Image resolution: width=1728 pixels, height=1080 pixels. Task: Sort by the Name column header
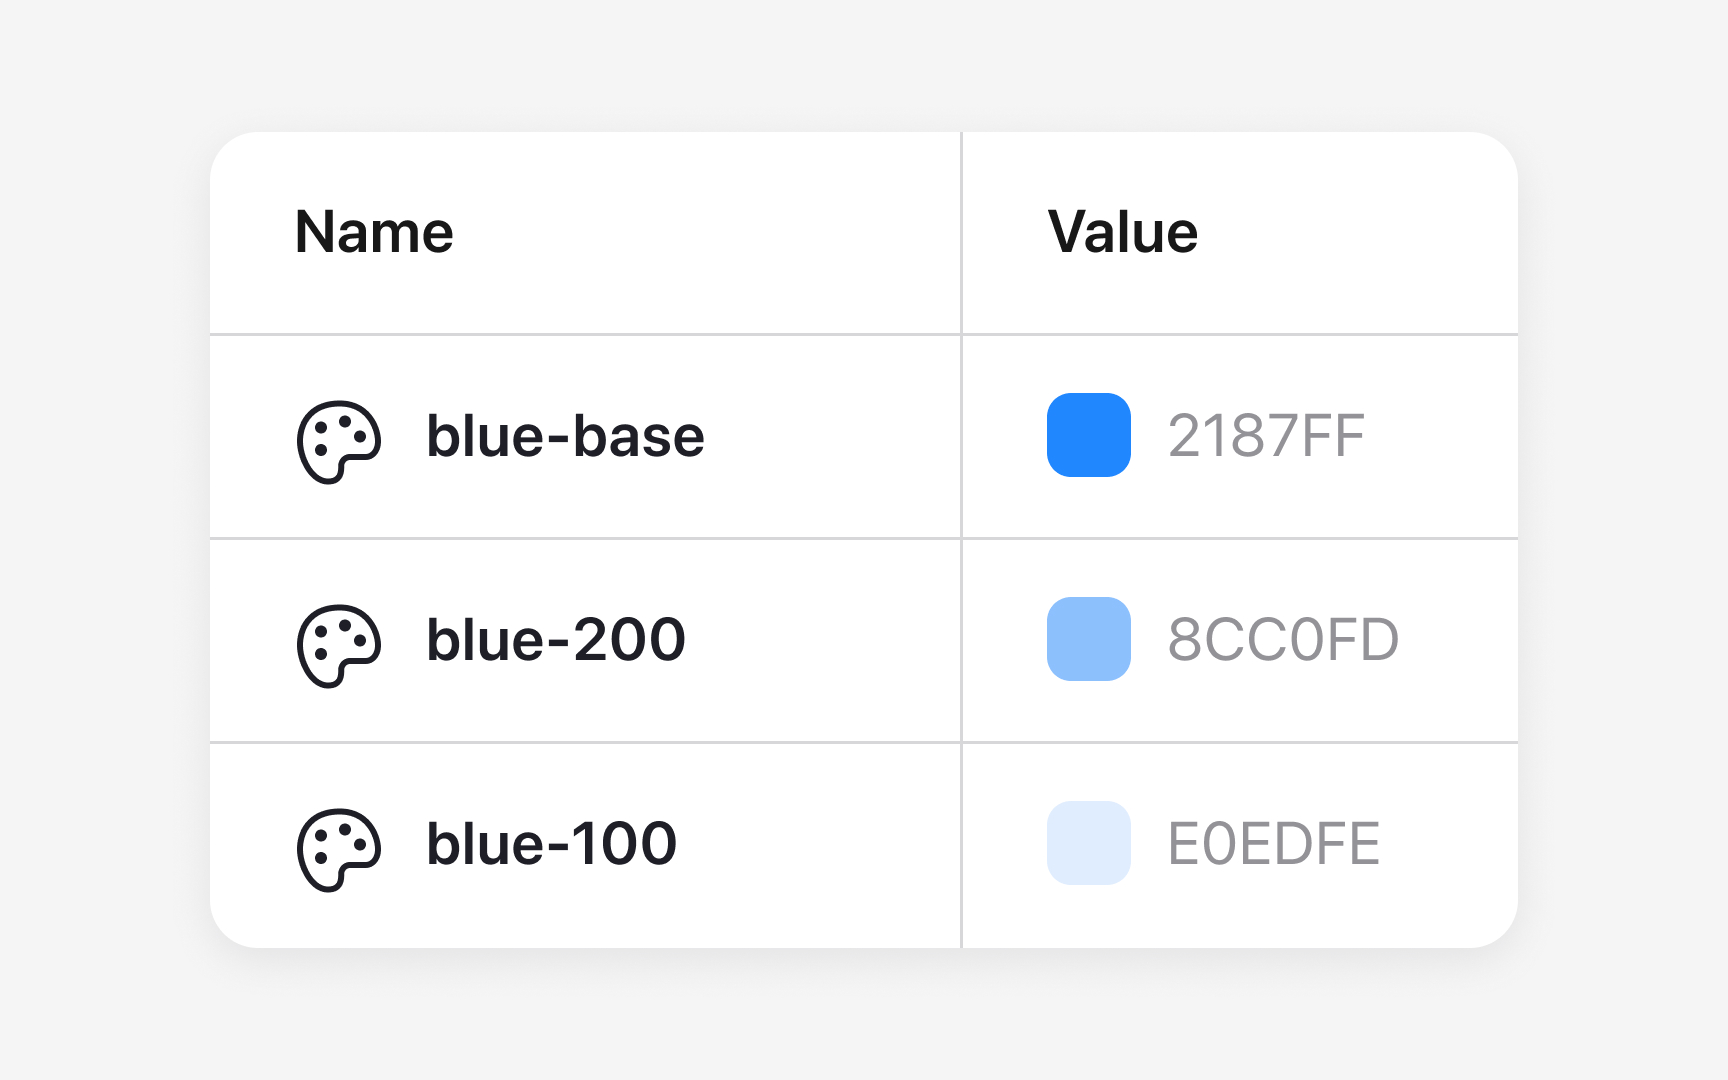[x=374, y=233]
